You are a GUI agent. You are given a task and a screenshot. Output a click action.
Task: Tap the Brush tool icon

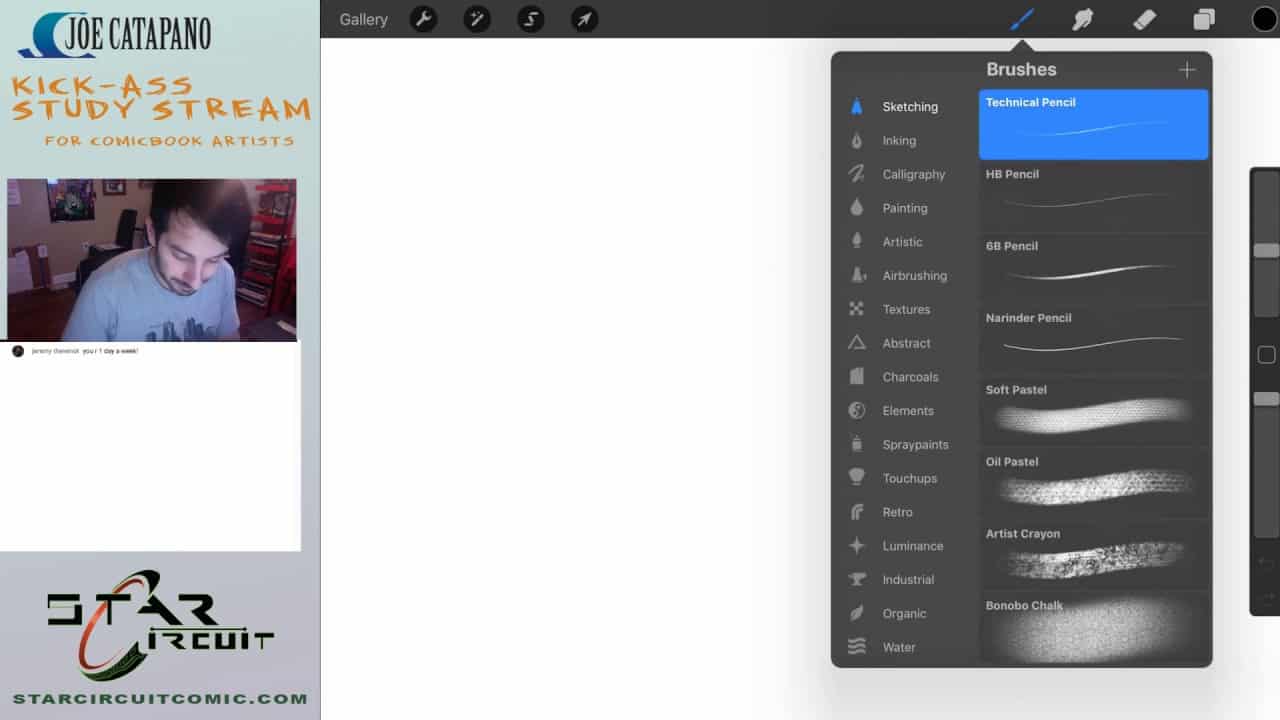click(x=1021, y=19)
